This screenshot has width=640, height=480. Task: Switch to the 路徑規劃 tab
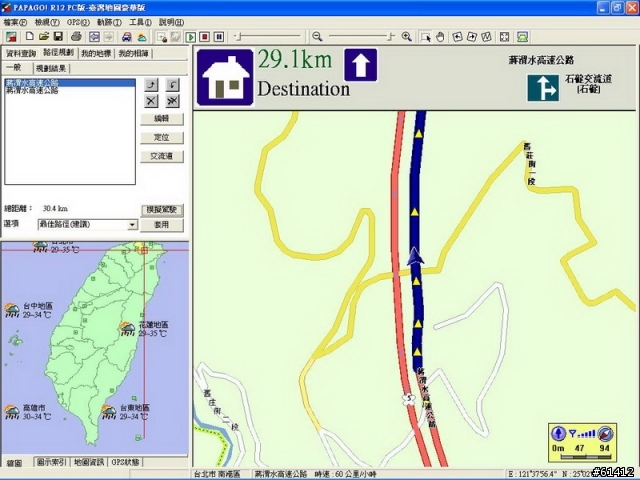coord(59,53)
